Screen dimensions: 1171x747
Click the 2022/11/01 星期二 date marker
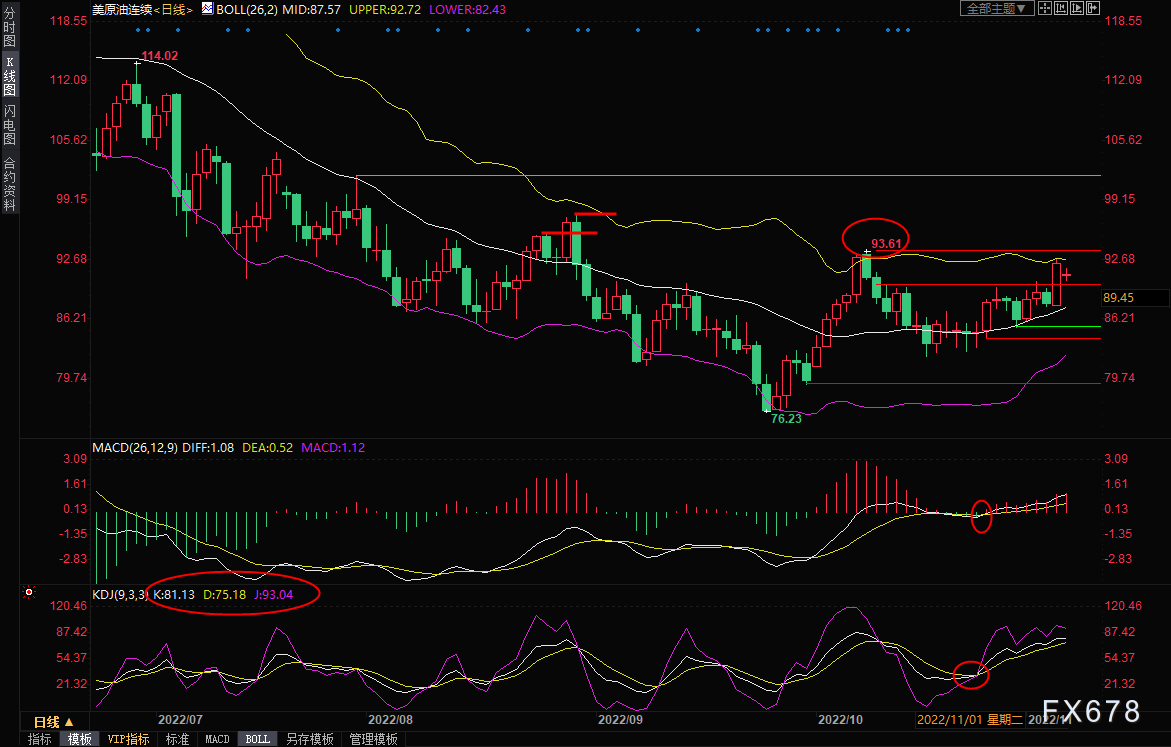click(x=969, y=719)
